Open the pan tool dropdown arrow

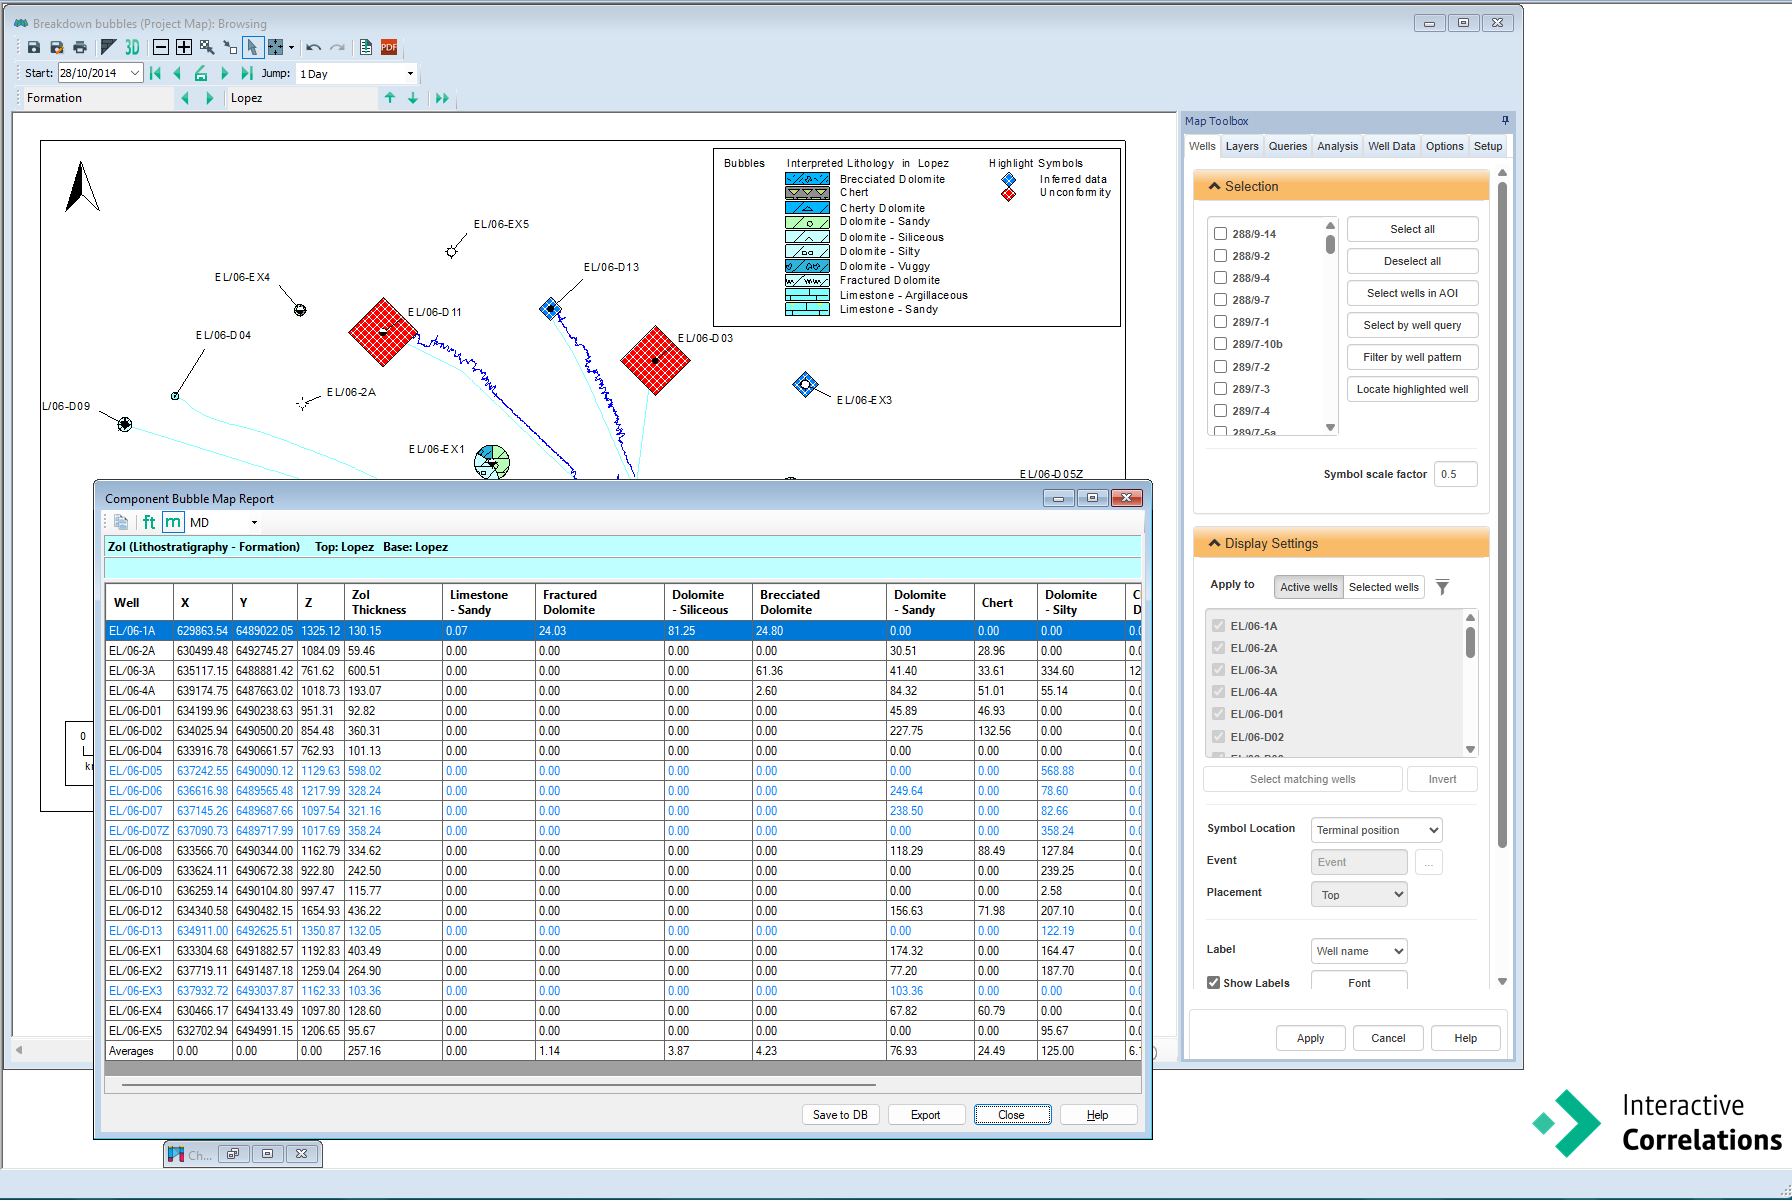(x=291, y=47)
